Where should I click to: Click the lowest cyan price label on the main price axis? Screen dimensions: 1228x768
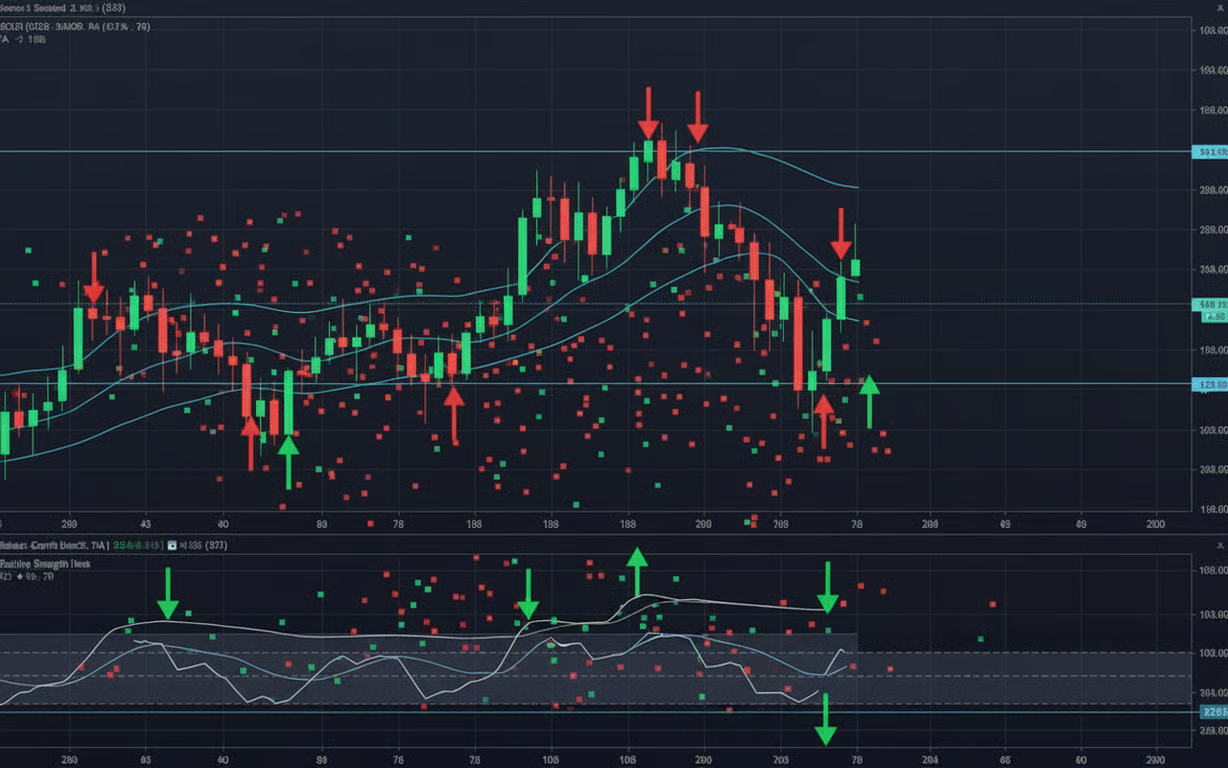pyautogui.click(x=1212, y=384)
